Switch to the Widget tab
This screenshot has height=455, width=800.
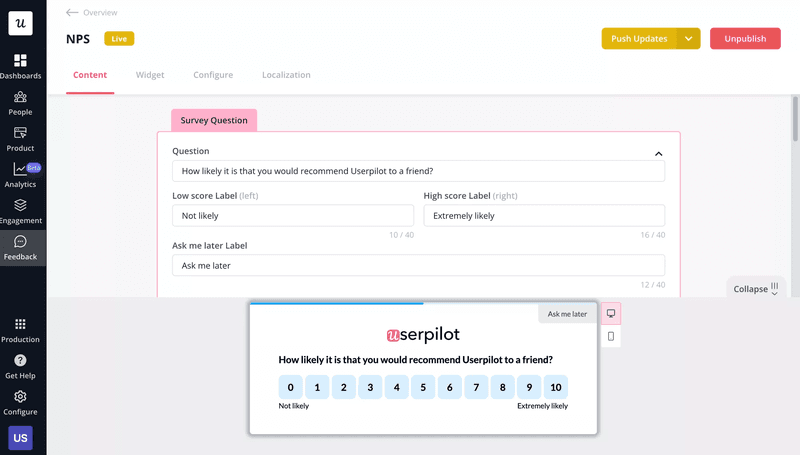(150, 74)
